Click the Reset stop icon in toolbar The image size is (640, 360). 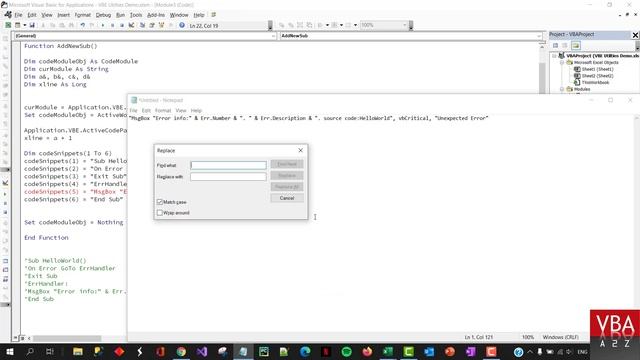point(122,25)
